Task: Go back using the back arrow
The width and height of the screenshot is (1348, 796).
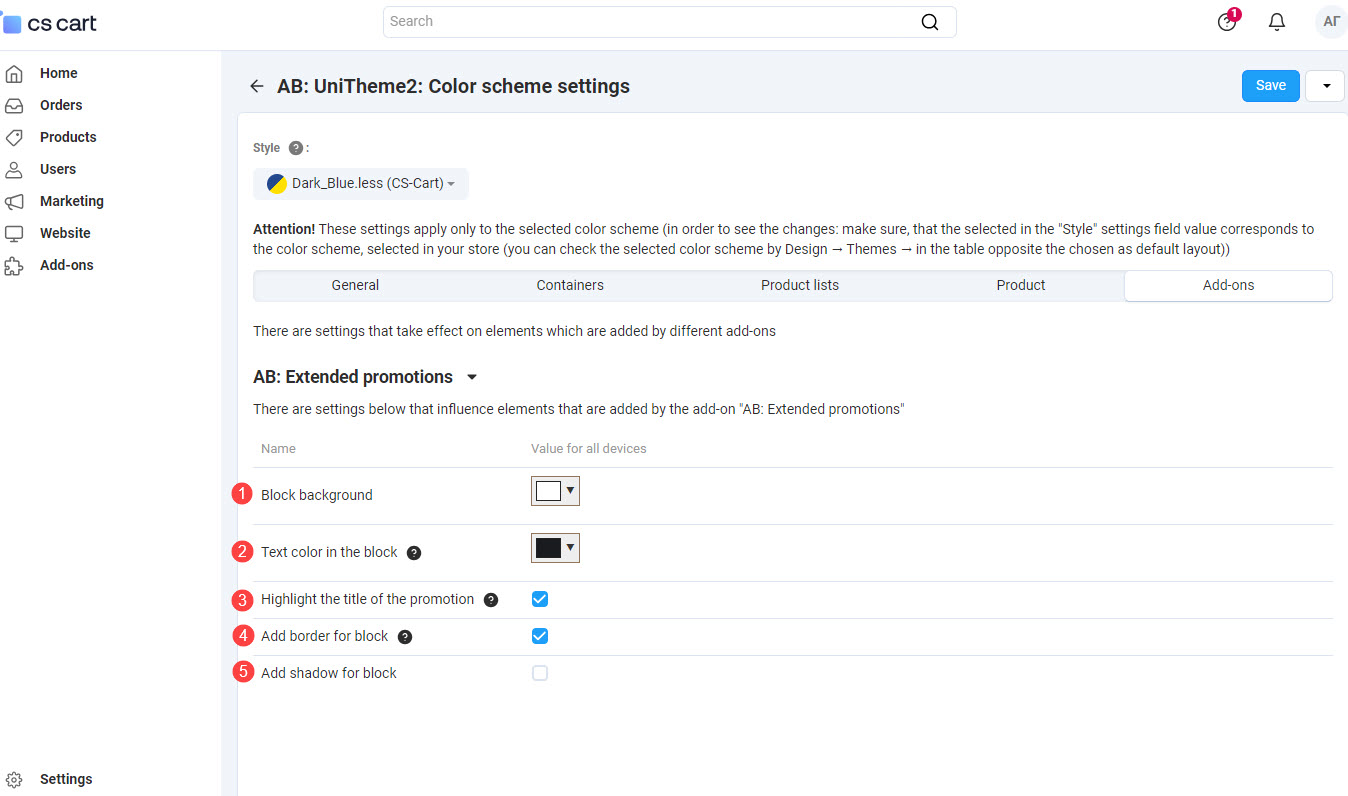Action: pyautogui.click(x=257, y=86)
